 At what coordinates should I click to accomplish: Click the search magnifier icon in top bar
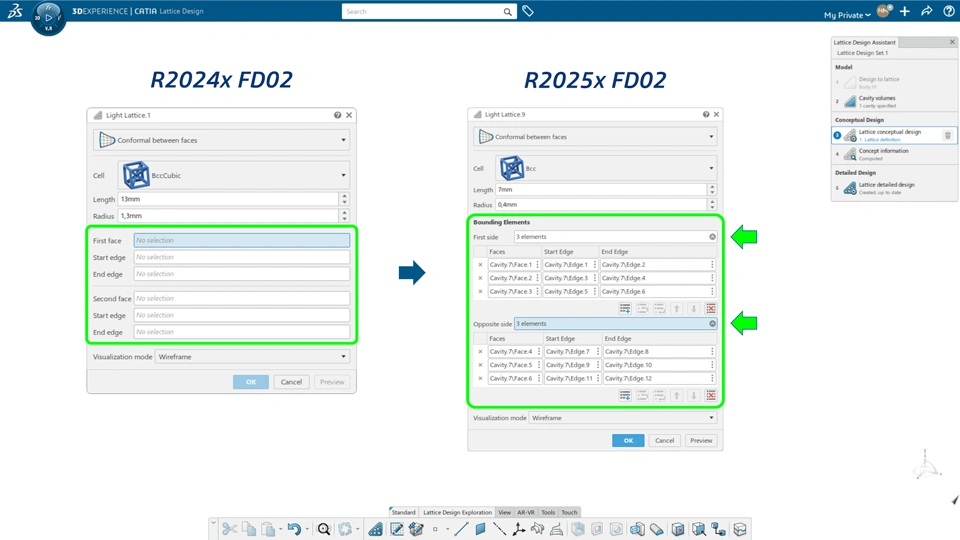[x=508, y=12]
